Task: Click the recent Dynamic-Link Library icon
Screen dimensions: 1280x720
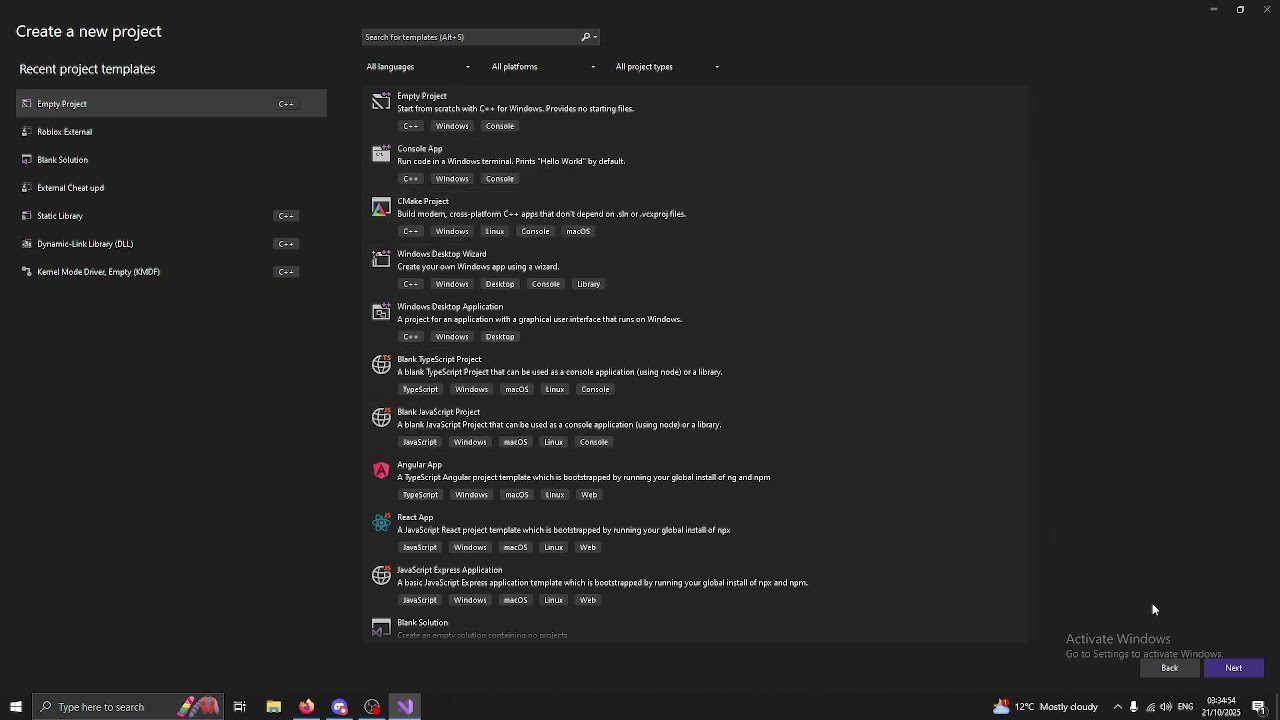Action: [x=27, y=244]
